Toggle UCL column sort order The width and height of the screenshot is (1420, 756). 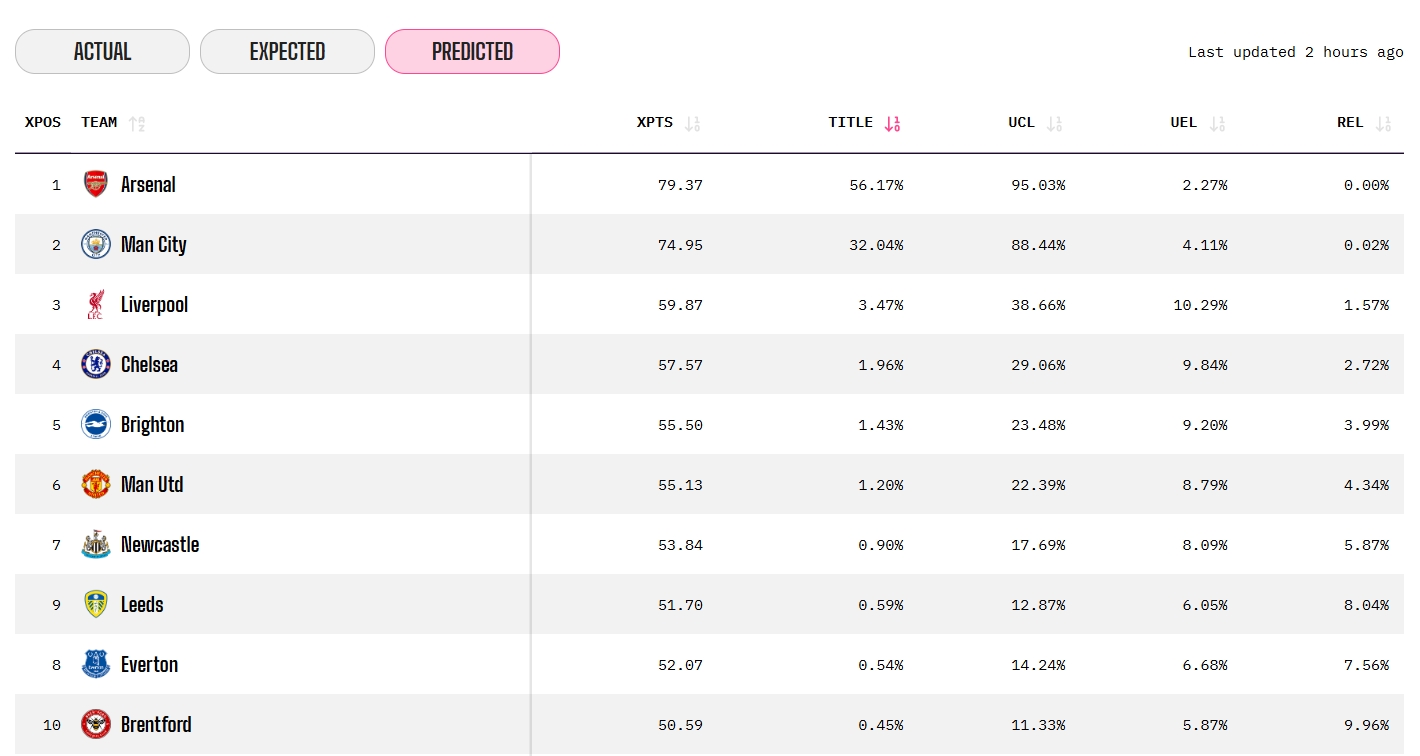tap(1054, 123)
